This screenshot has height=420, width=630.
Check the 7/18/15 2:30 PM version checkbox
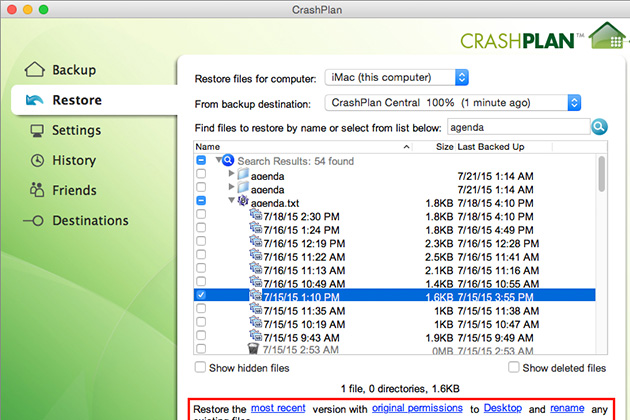(x=201, y=214)
